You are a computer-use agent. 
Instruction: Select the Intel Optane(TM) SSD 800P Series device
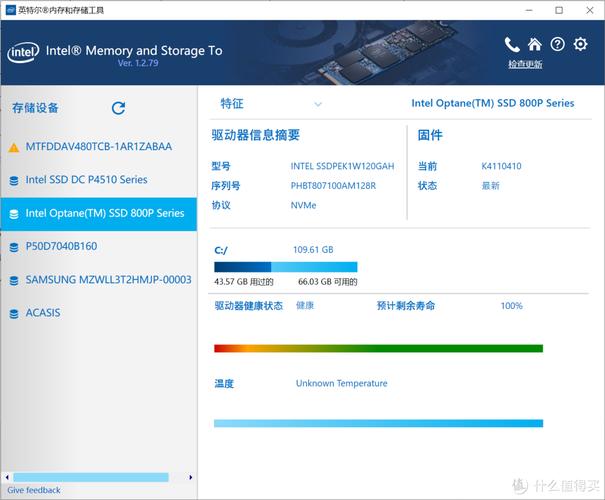point(99,214)
